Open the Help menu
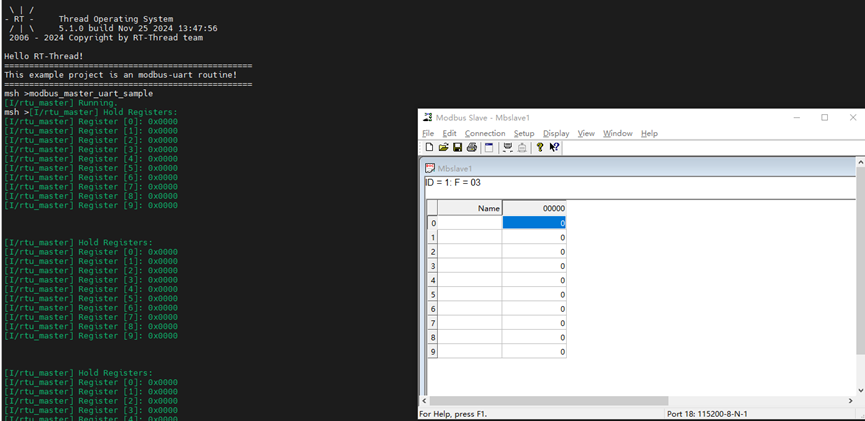The image size is (865, 421). coord(649,134)
